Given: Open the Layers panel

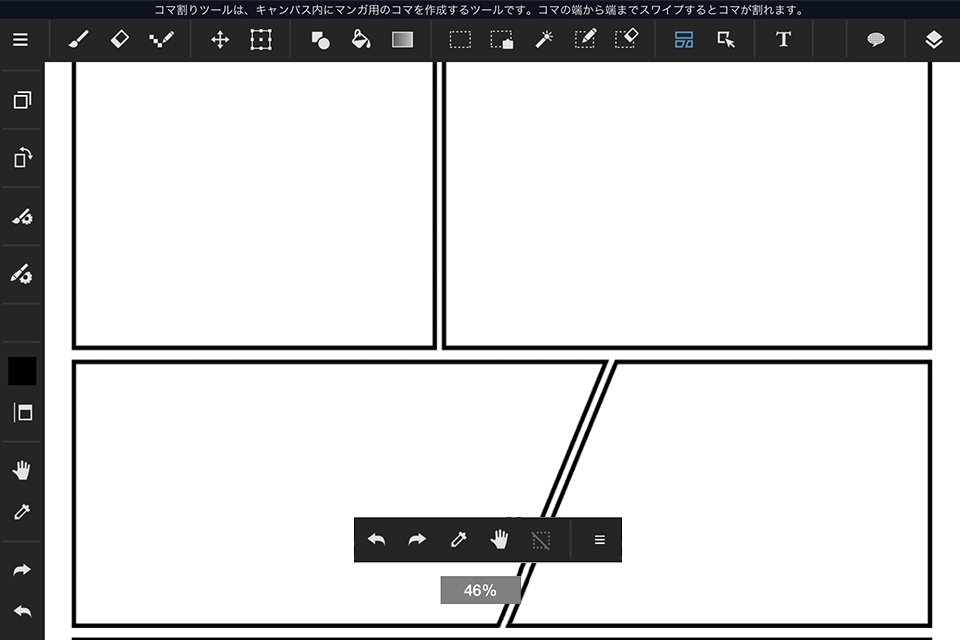Looking at the screenshot, I should (933, 39).
